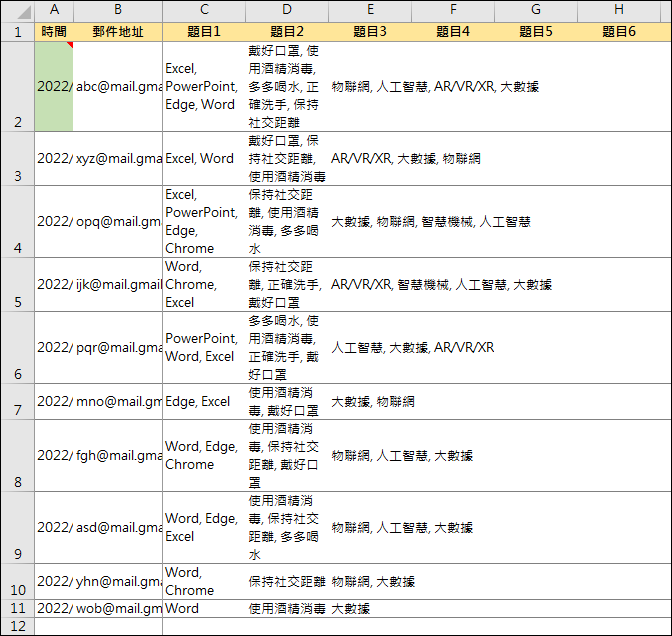Click the yhn@mail.gma email cell
Viewport: 672px width, 636px height.
(x=118, y=582)
